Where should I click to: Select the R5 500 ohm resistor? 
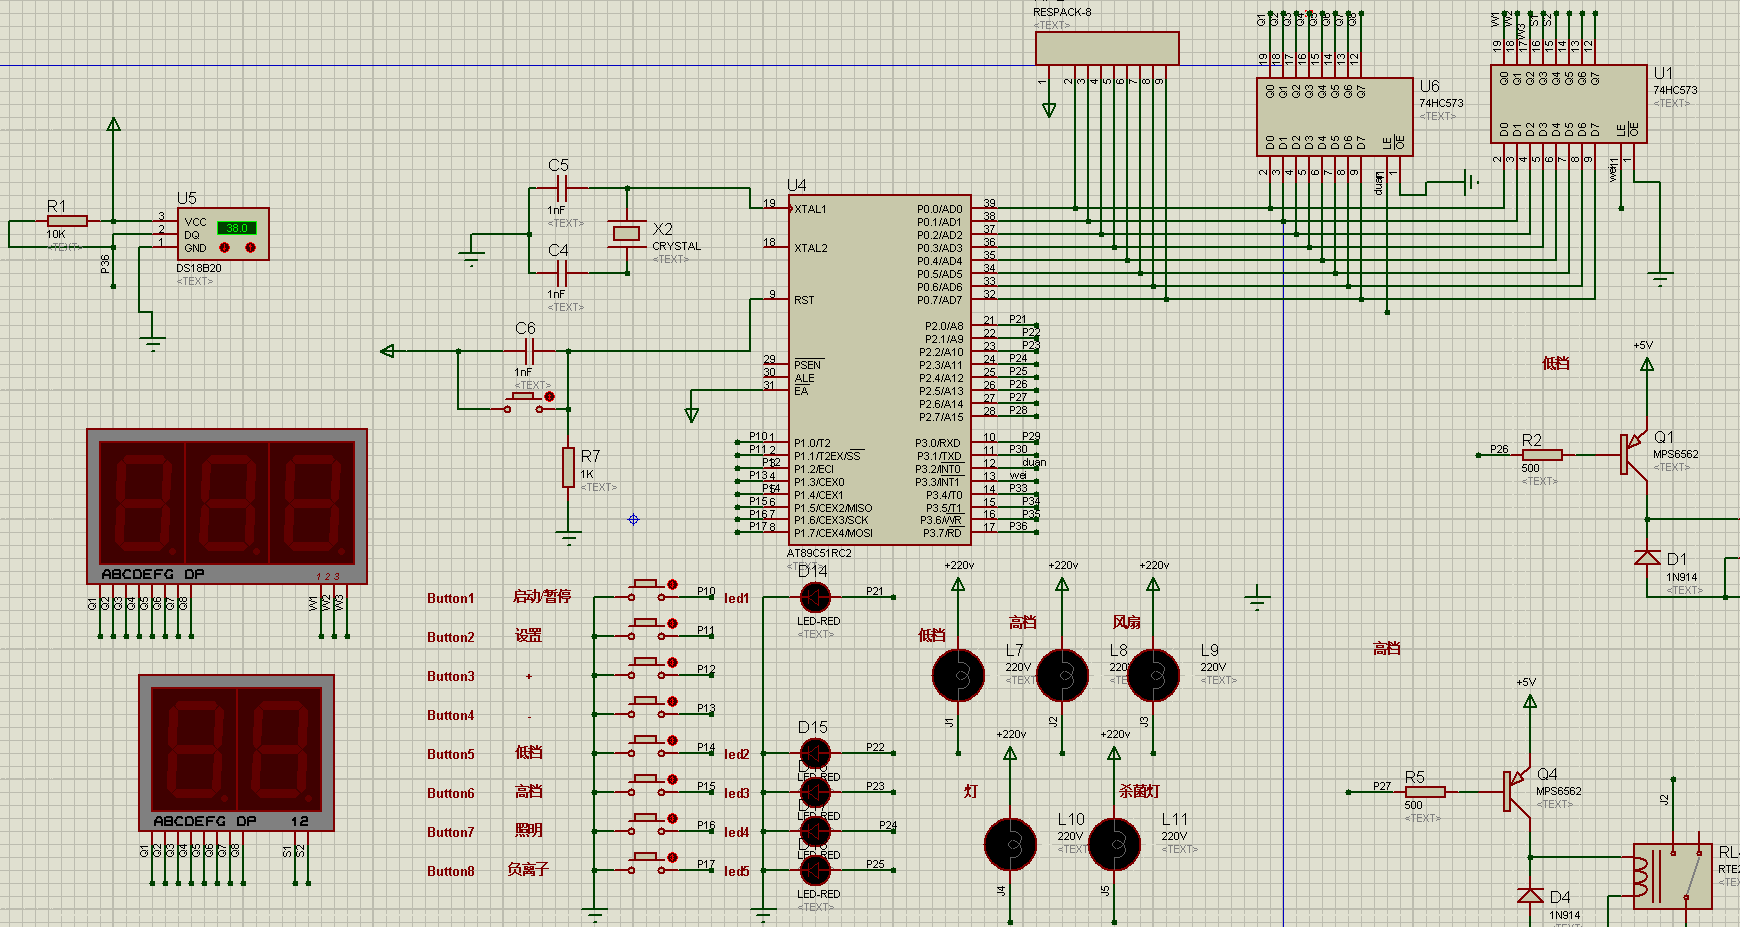tap(1425, 792)
